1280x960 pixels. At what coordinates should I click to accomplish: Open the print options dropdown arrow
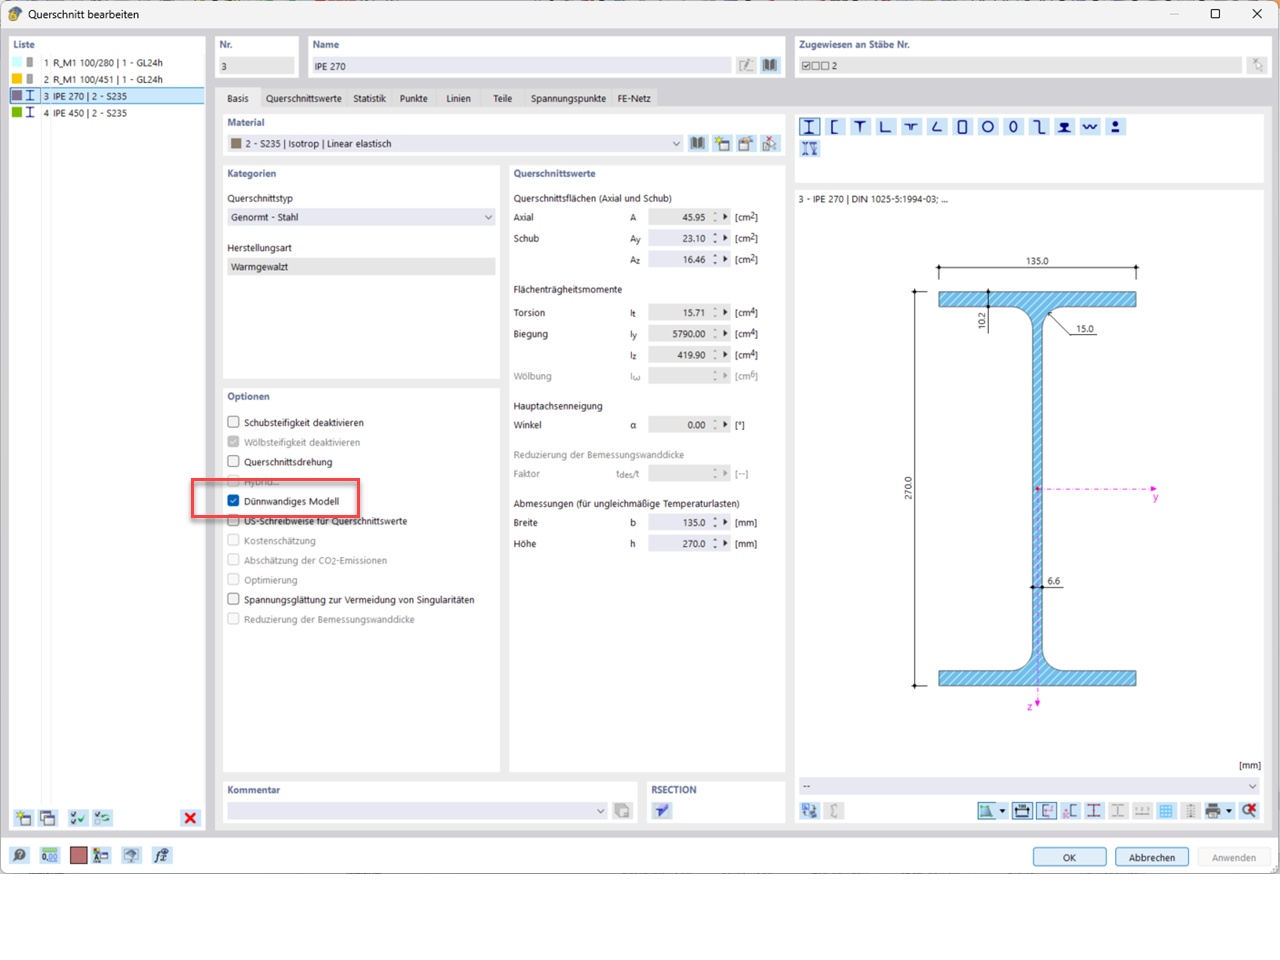(1229, 811)
